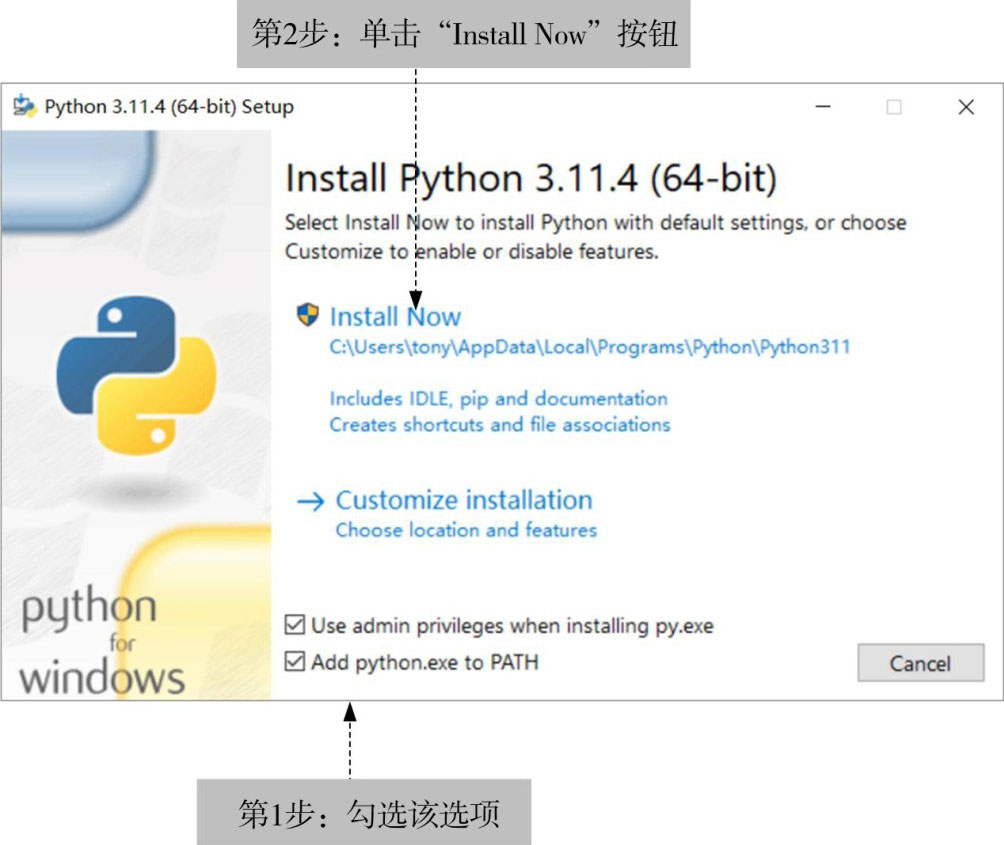Toggle Use admin privileges when installing py.exe checkbox
1004x845 pixels.
[x=295, y=625]
